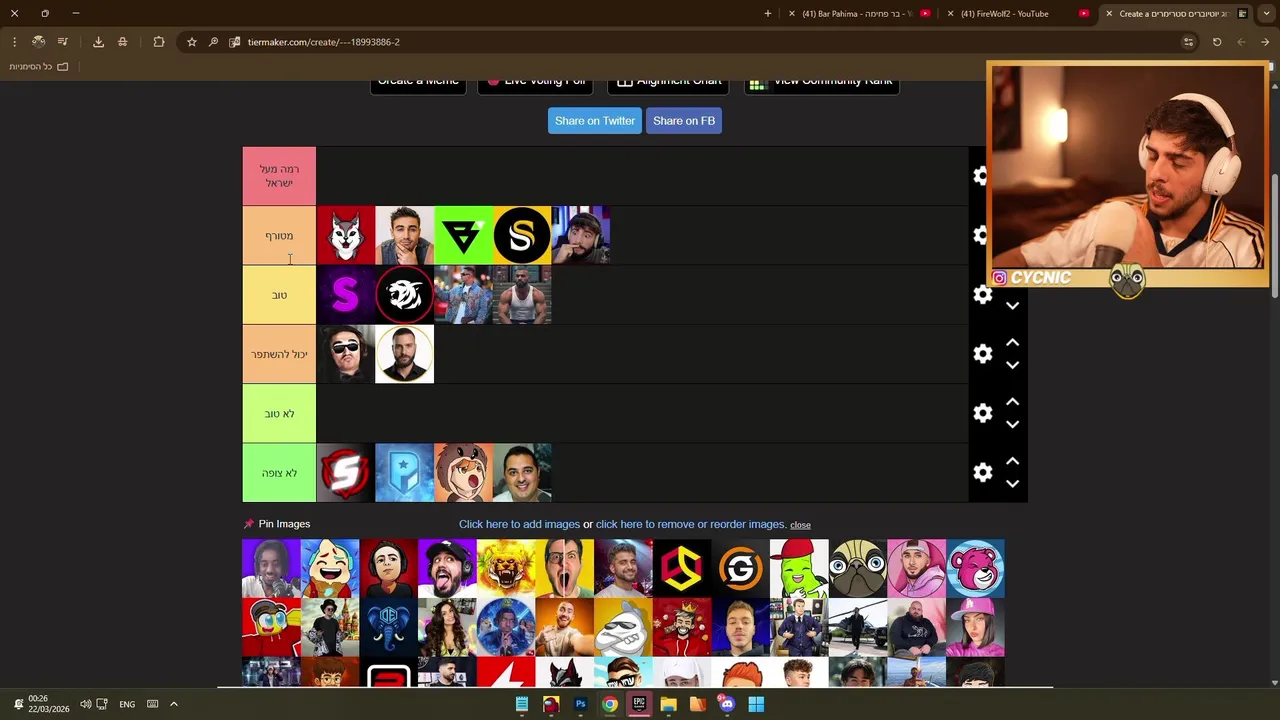The width and height of the screenshot is (1280, 720).
Task: Select the Create a tier list tab
Action: [x=1174, y=13]
